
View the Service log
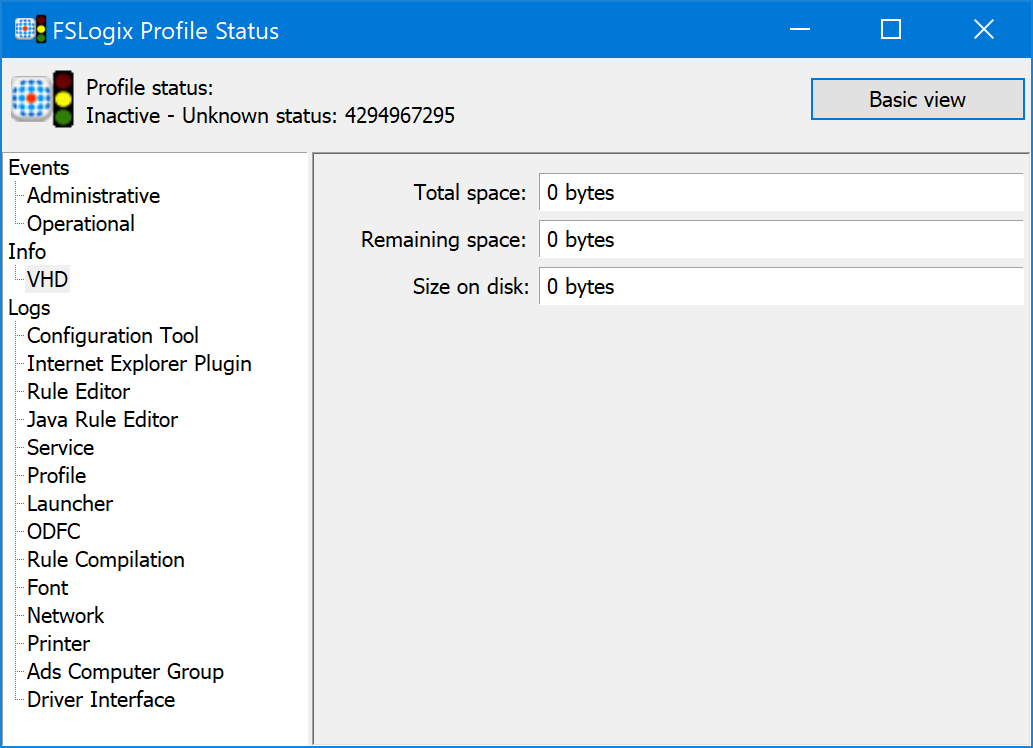coord(60,447)
